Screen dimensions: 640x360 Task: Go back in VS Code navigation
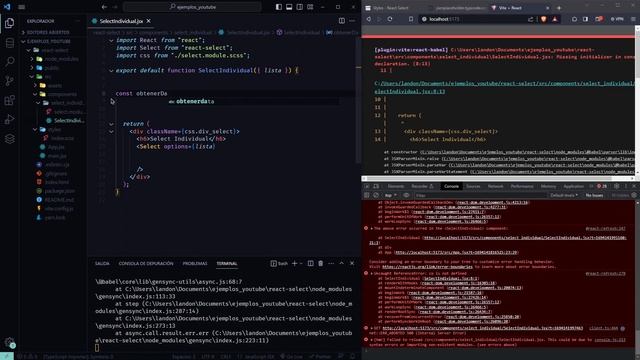point(104,7)
